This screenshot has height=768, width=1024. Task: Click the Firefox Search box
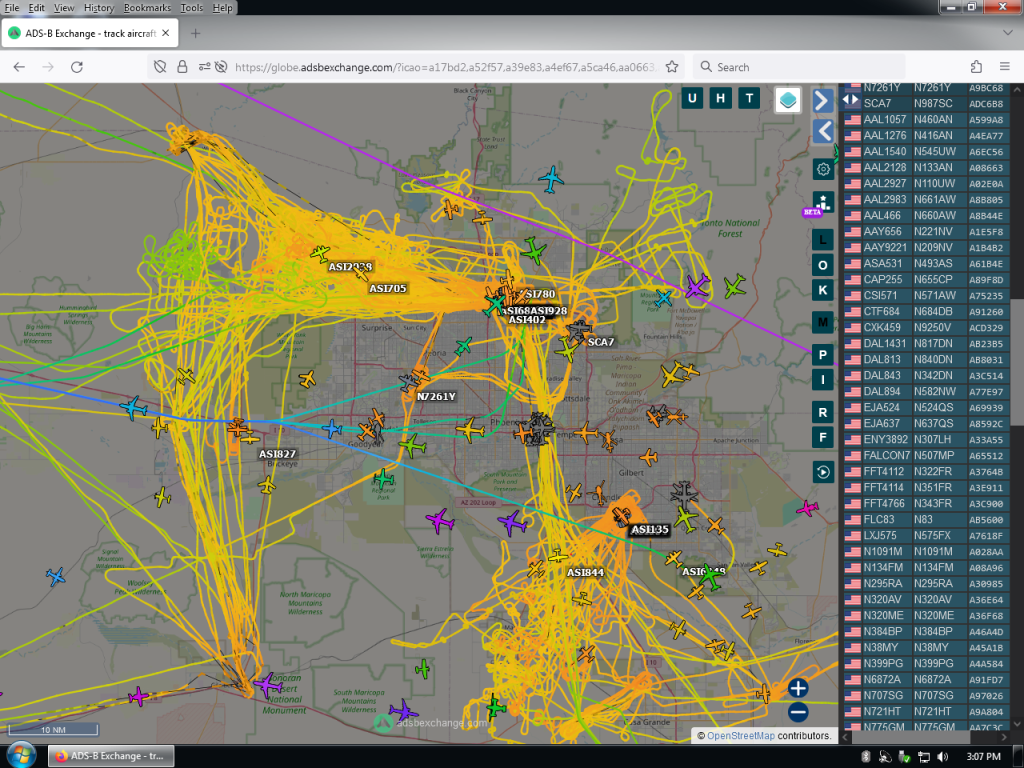[x=799, y=67]
